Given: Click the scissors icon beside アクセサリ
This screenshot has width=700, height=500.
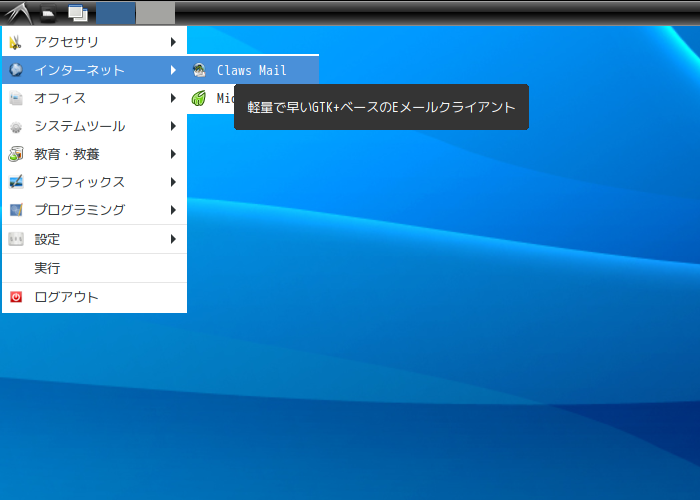Looking at the screenshot, I should pos(16,42).
